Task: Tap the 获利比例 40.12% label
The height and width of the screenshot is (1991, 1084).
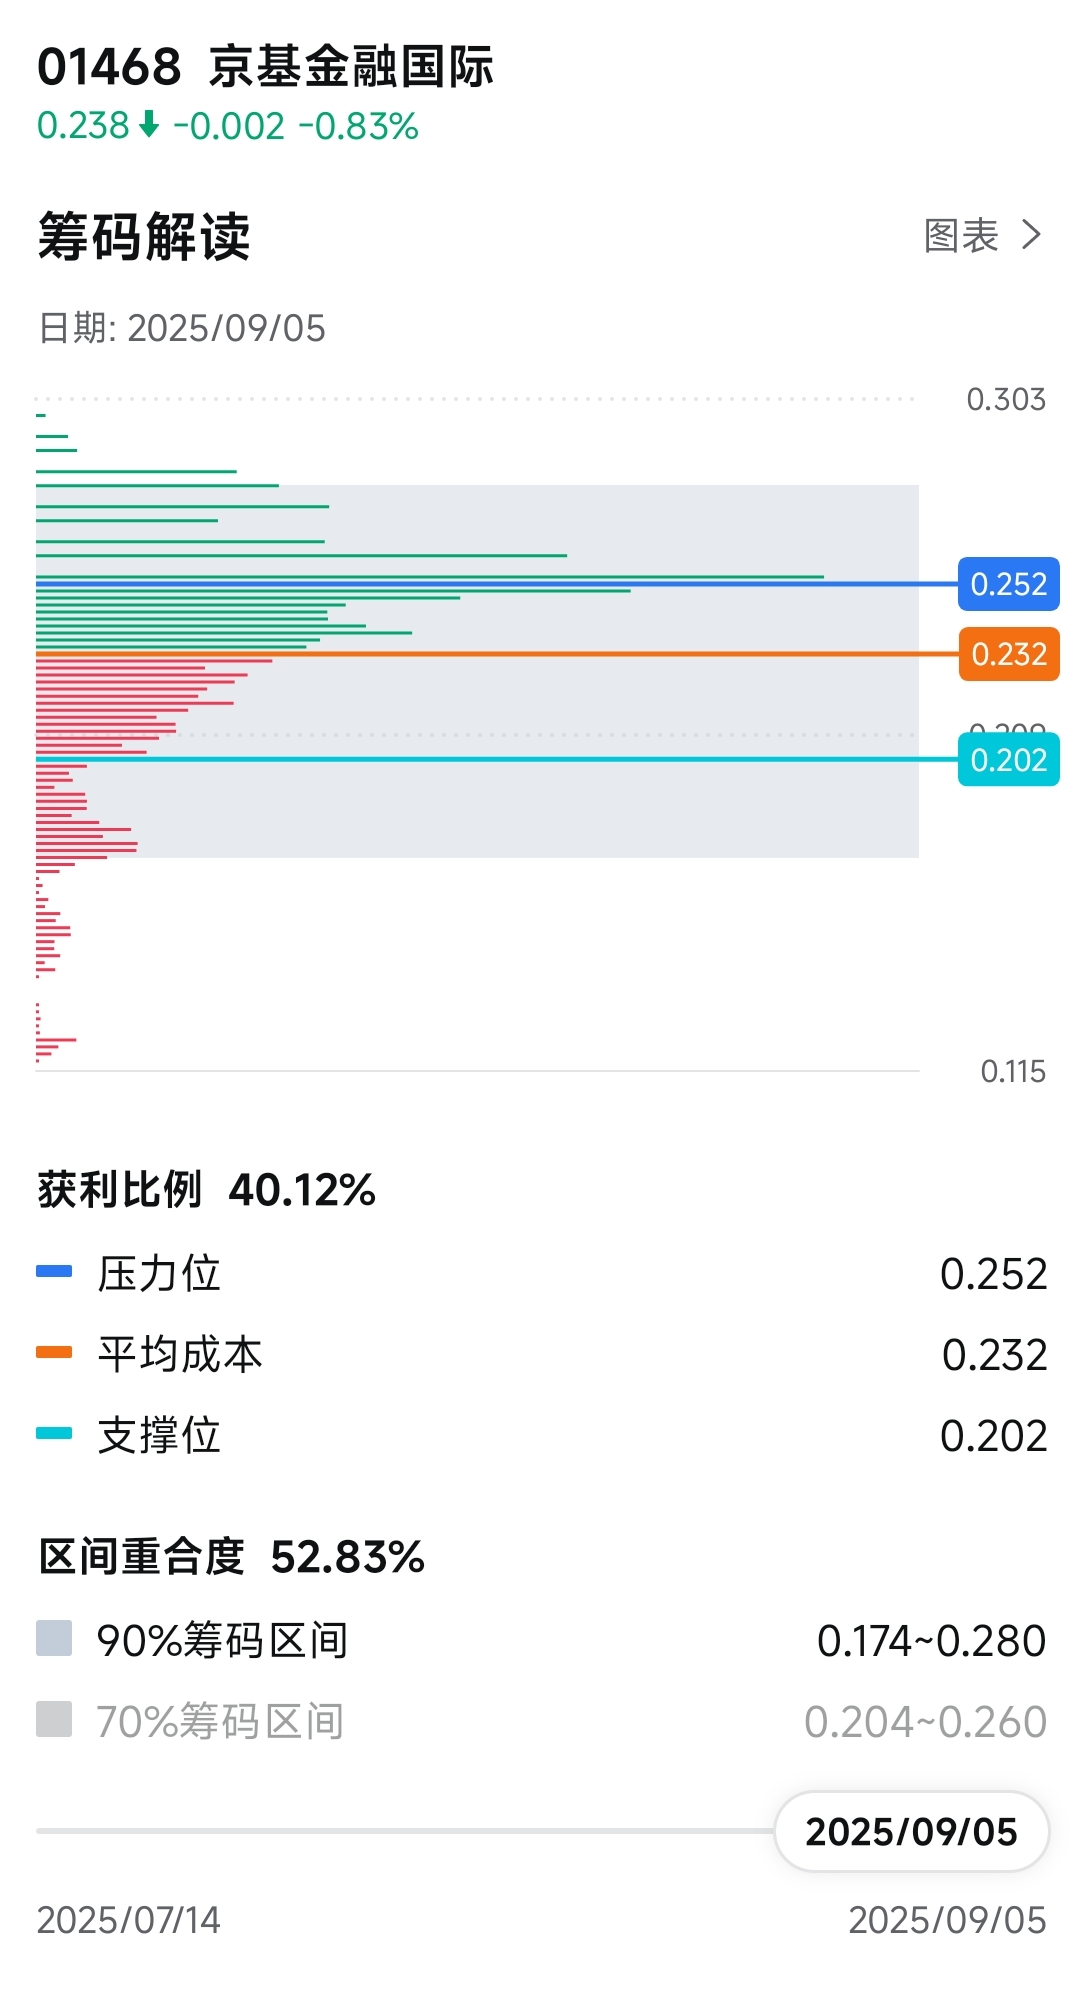Action: pos(207,1190)
